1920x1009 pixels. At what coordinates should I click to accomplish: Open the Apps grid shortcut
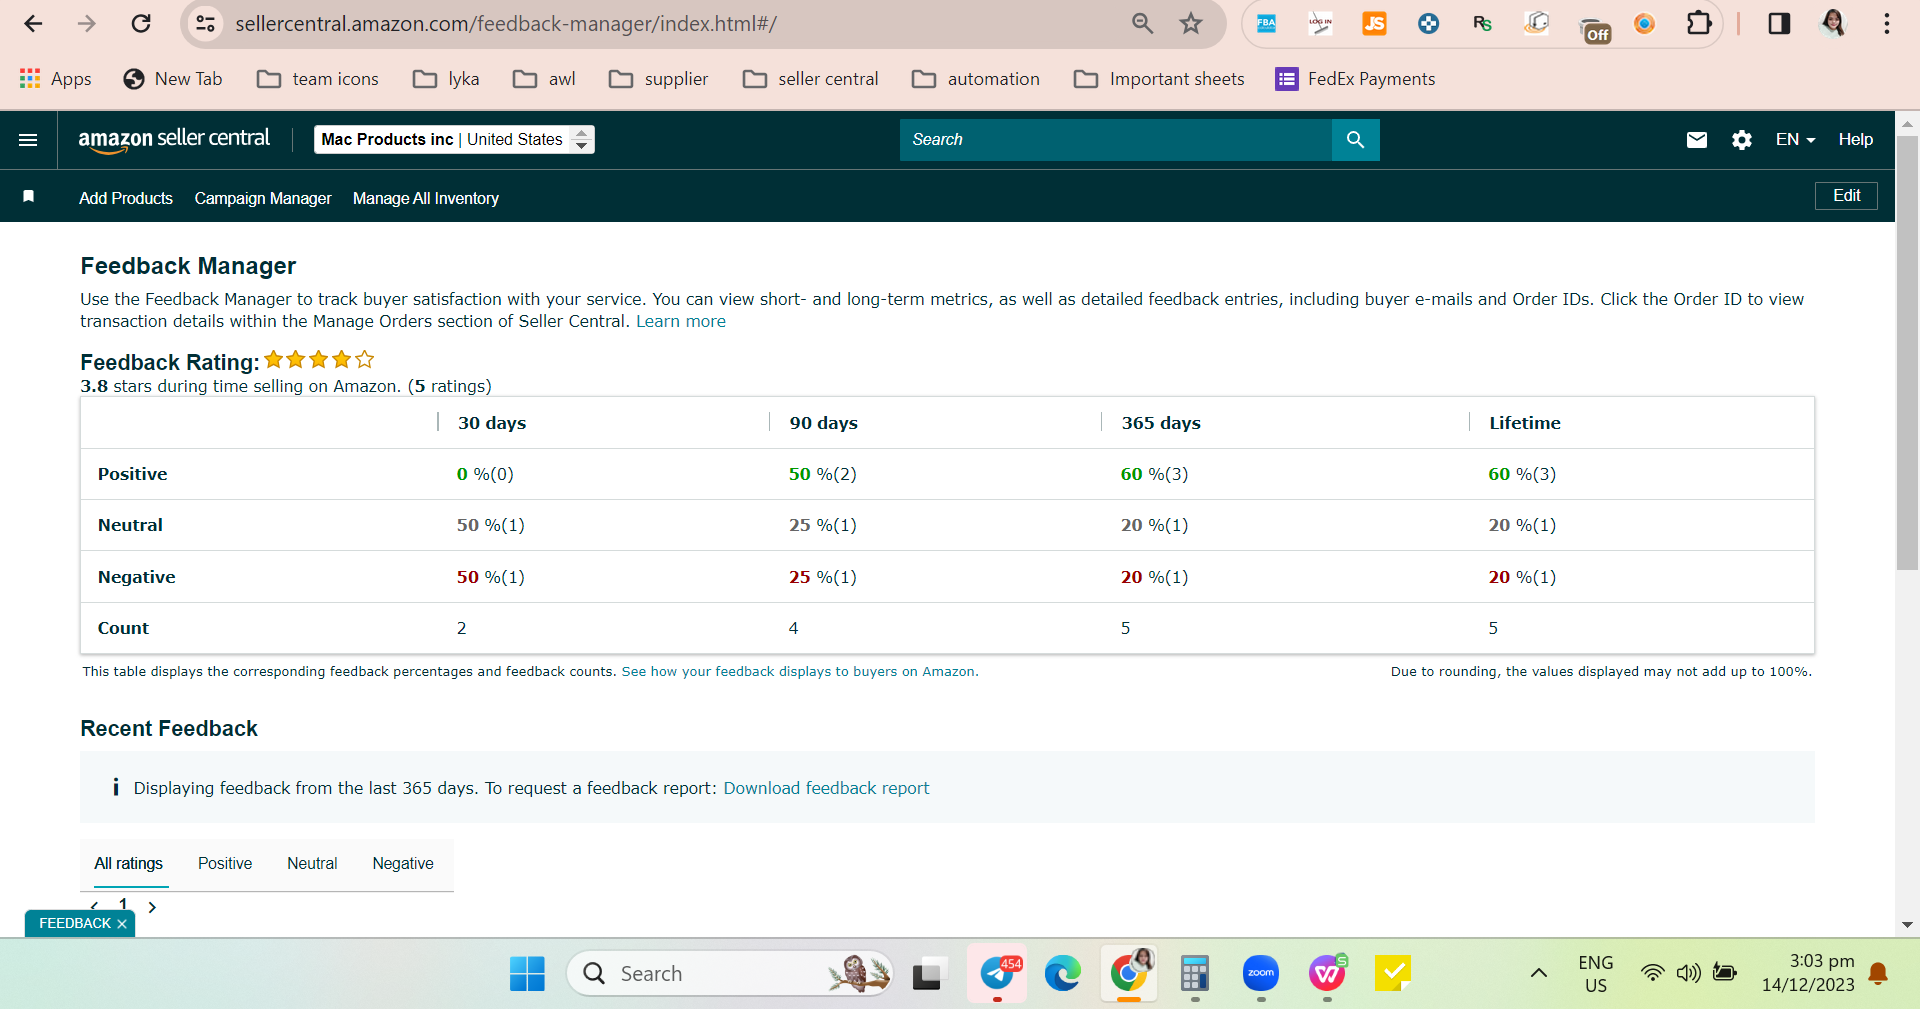(x=56, y=79)
